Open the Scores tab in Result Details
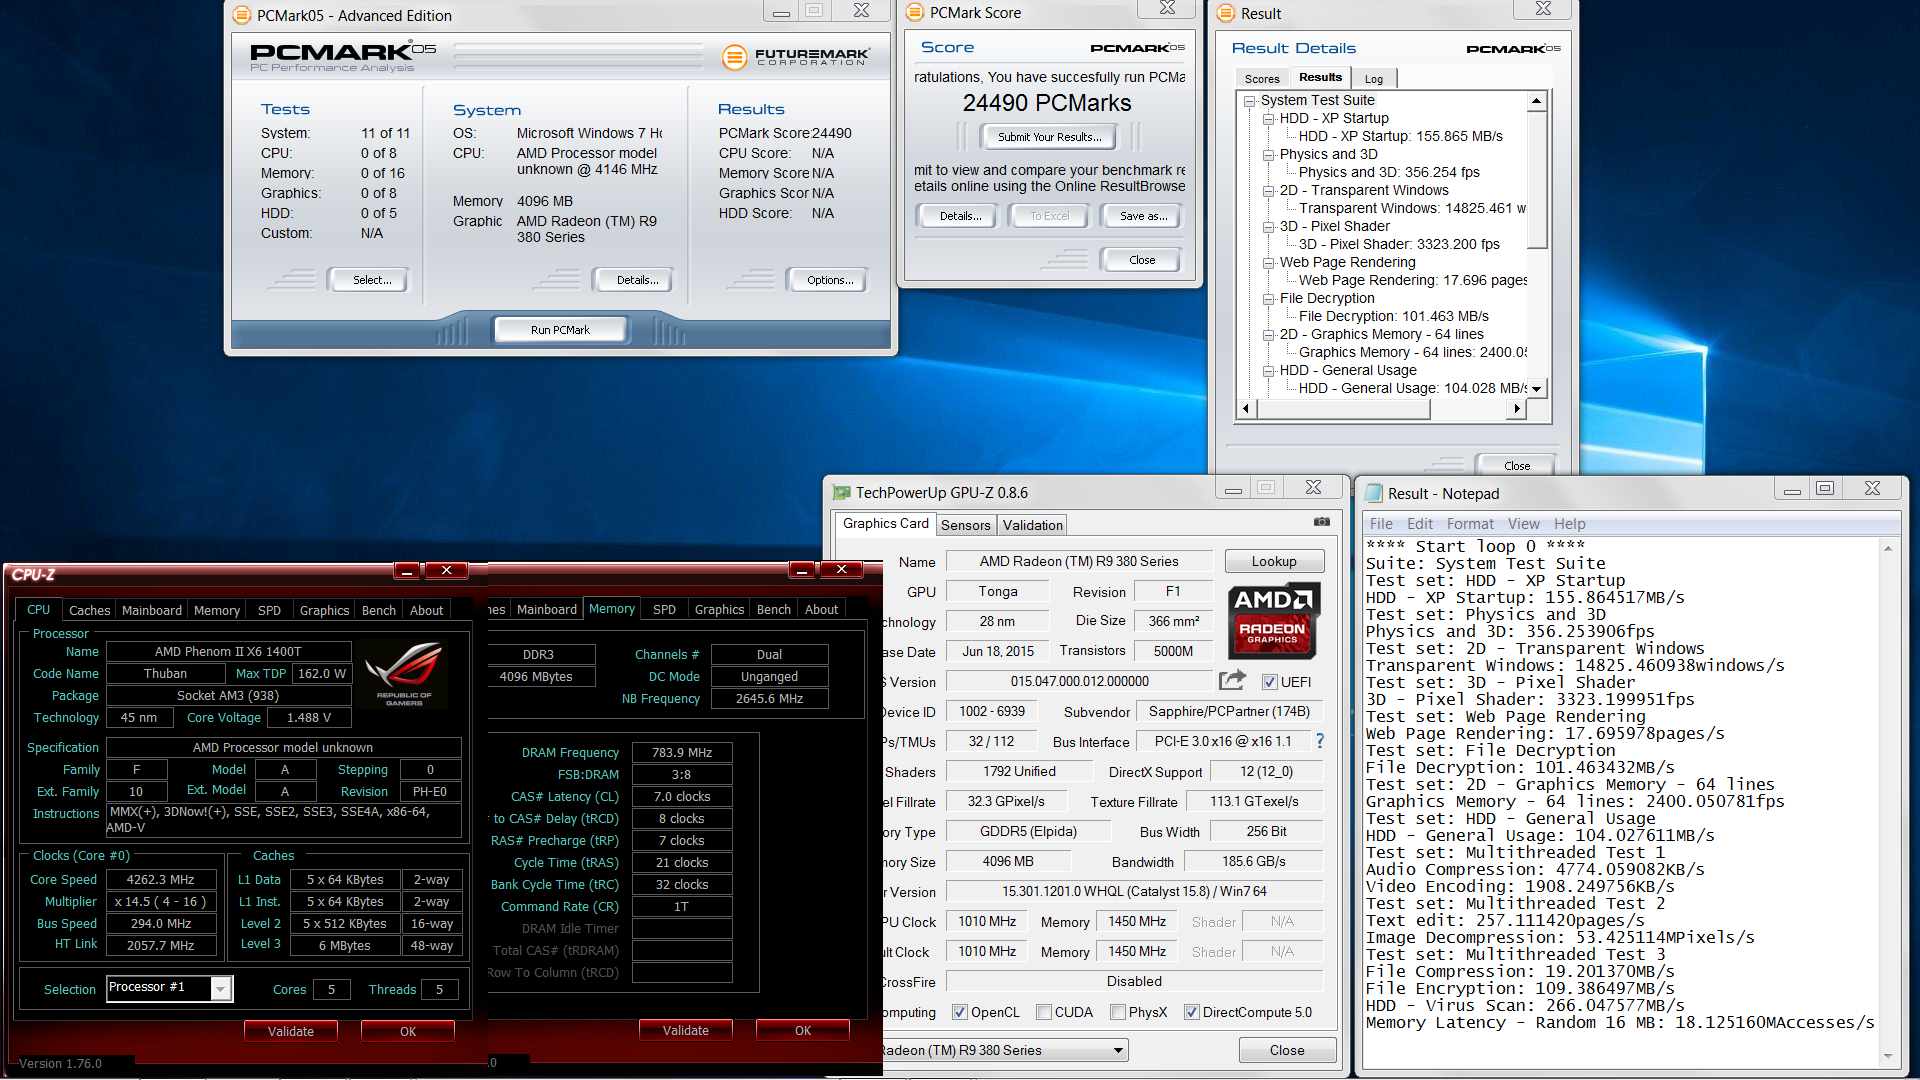The width and height of the screenshot is (1920, 1080). 1262,79
